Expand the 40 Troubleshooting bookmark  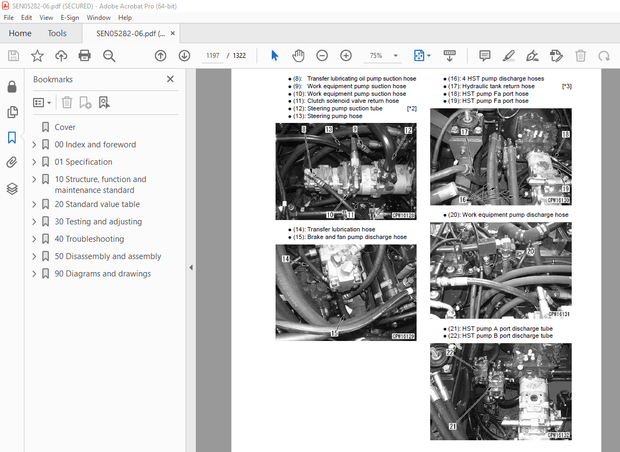[35, 239]
